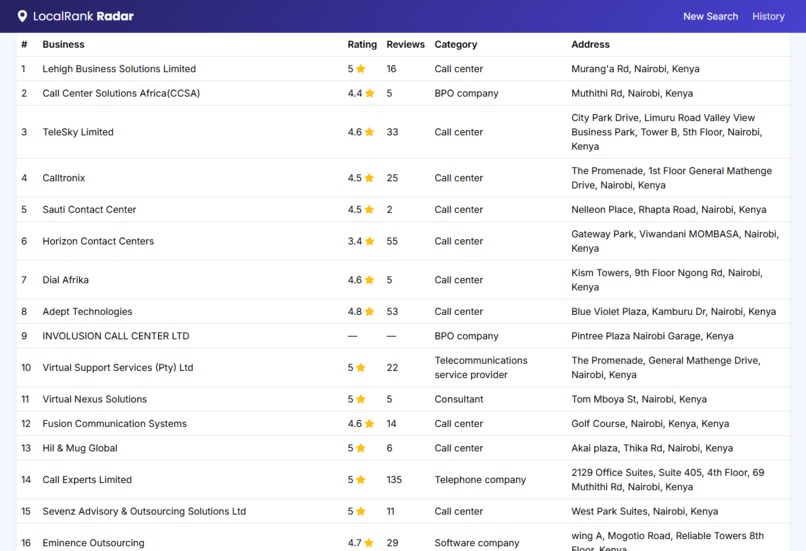Click the star icon in Adept Technologies row
This screenshot has height=551, width=806.
370,311
